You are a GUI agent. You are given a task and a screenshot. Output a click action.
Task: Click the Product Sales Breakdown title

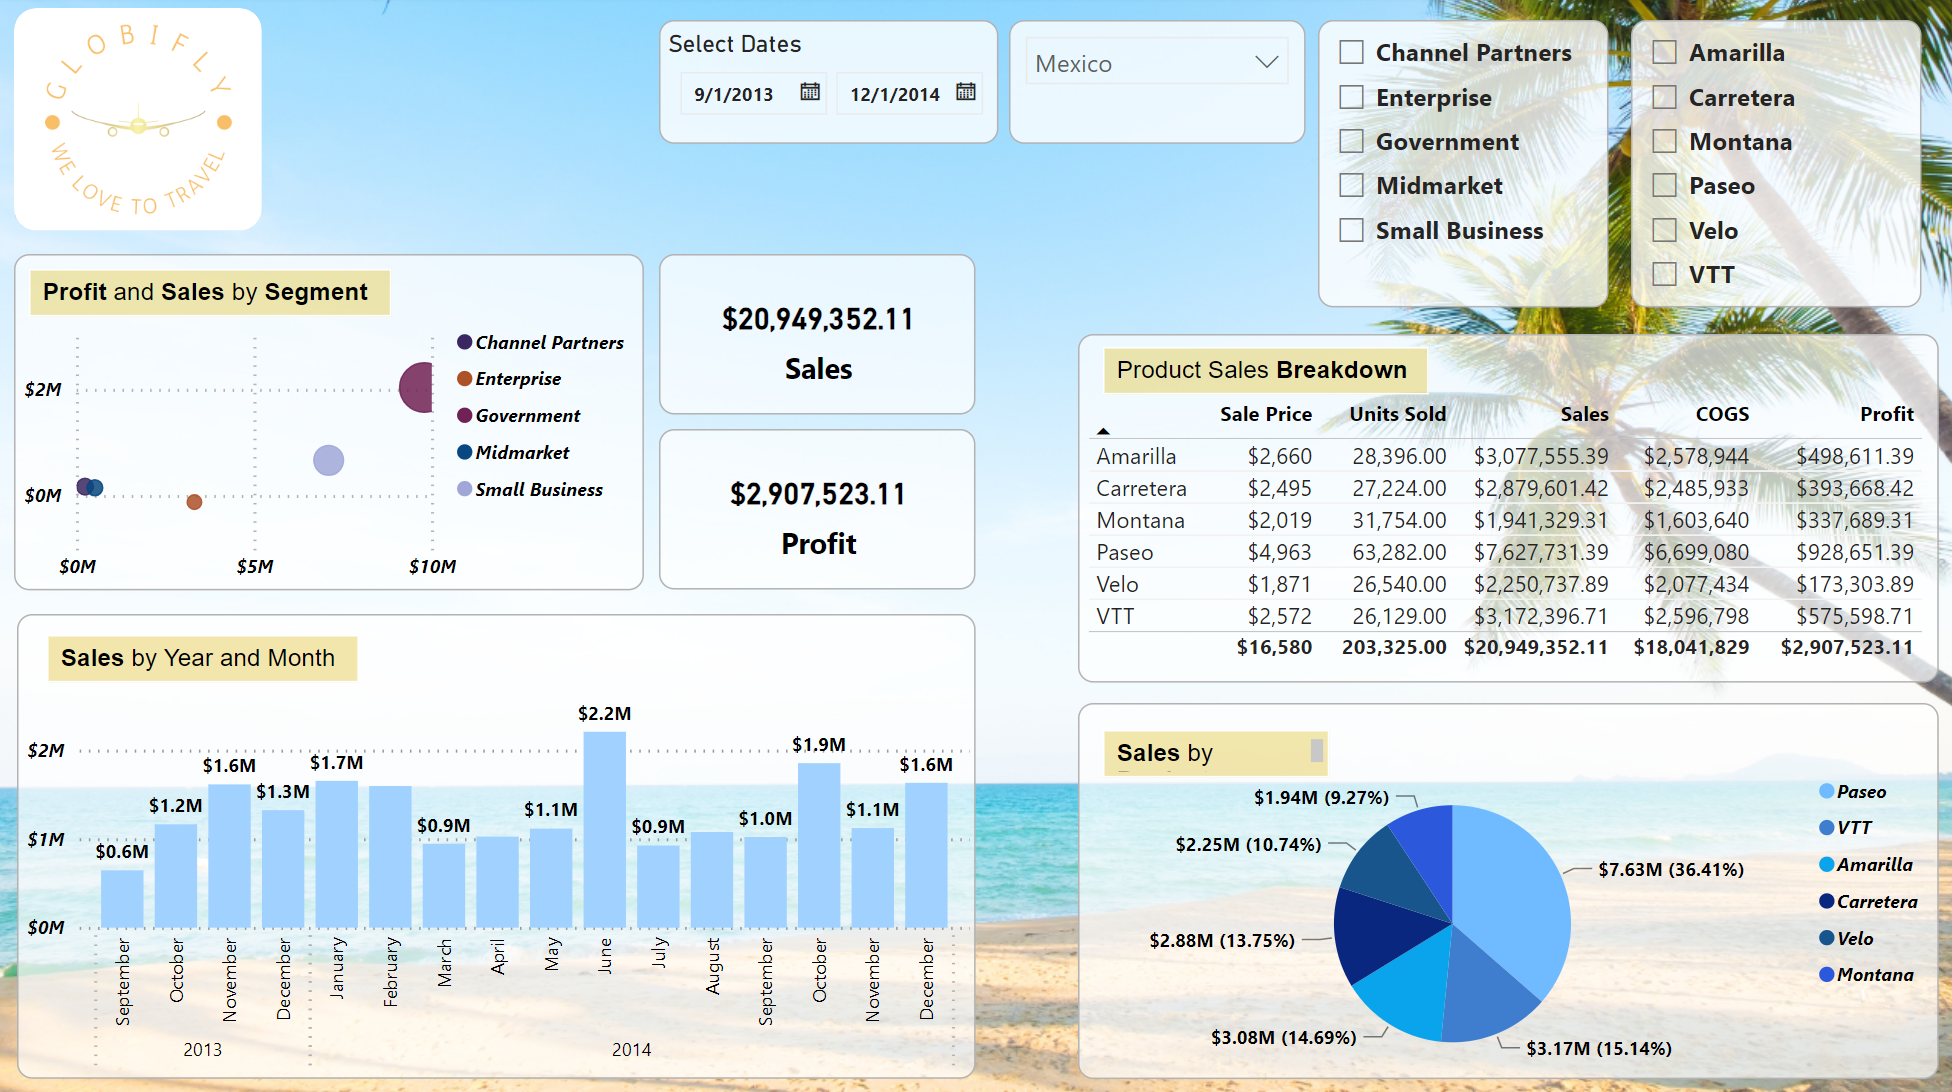[1263, 370]
